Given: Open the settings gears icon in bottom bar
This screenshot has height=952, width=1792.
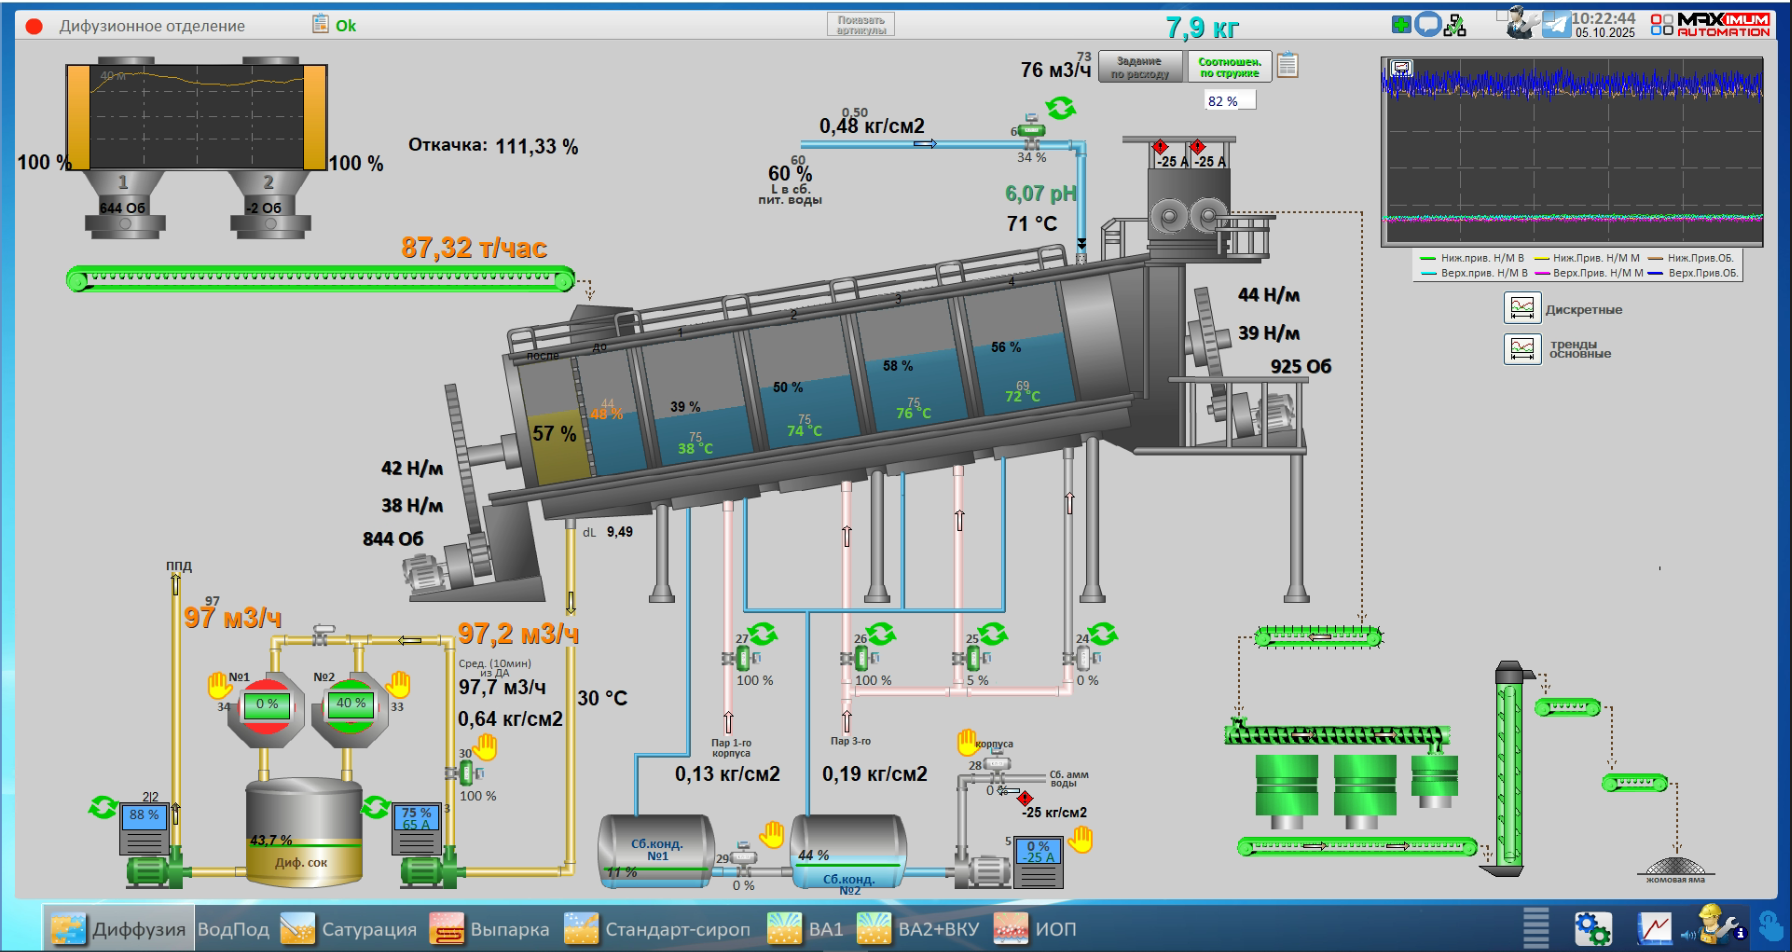Looking at the screenshot, I should point(1592,929).
